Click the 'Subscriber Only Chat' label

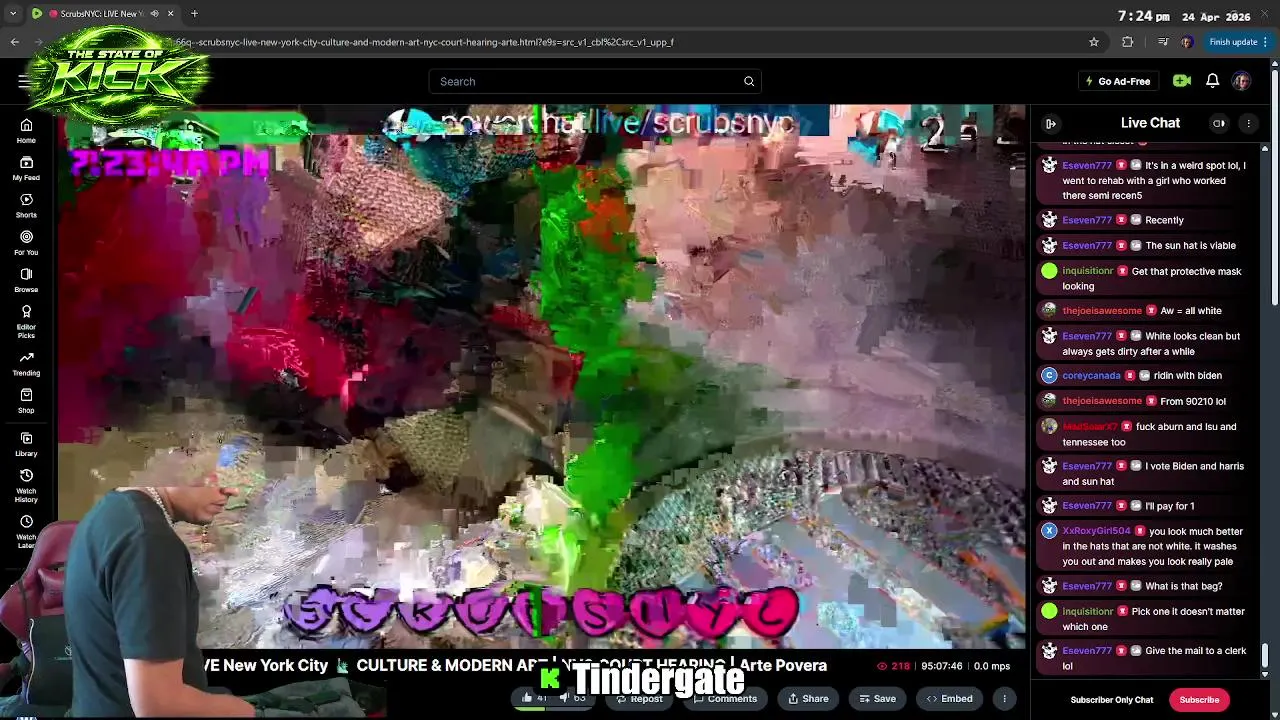click(x=1112, y=700)
